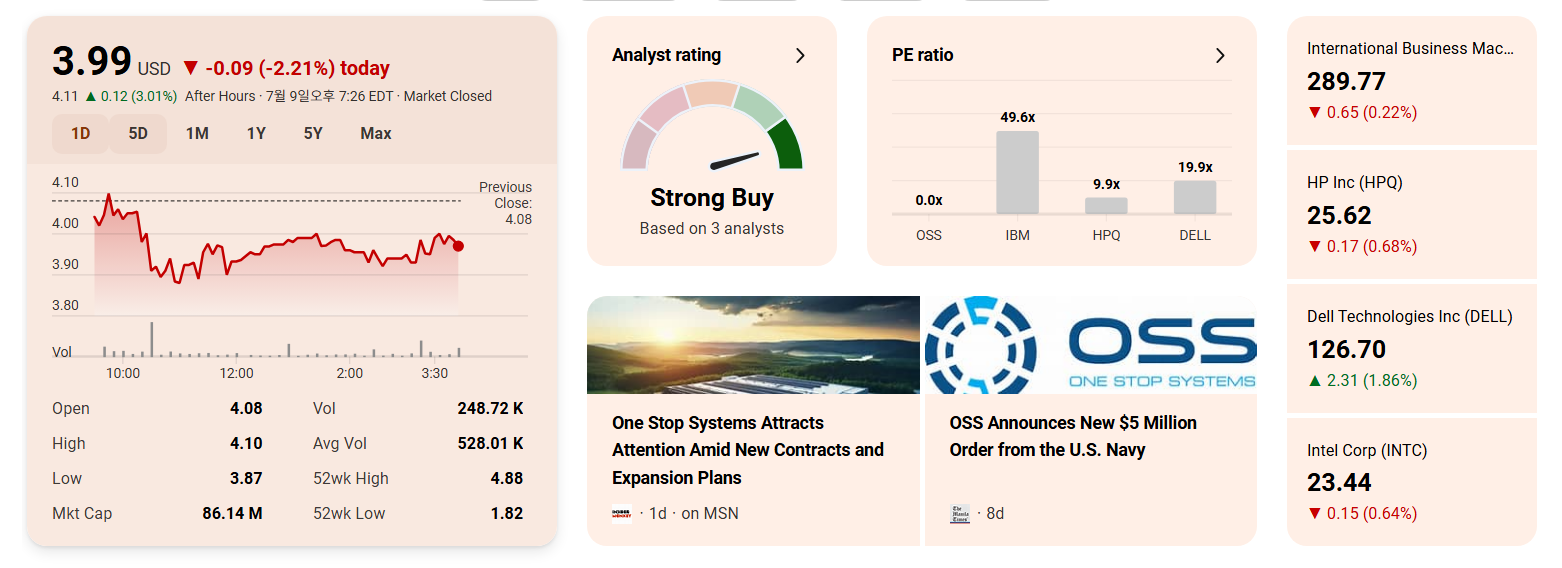Click the MSN source icon under first article
The height and width of the screenshot is (568, 1562).
(621, 514)
